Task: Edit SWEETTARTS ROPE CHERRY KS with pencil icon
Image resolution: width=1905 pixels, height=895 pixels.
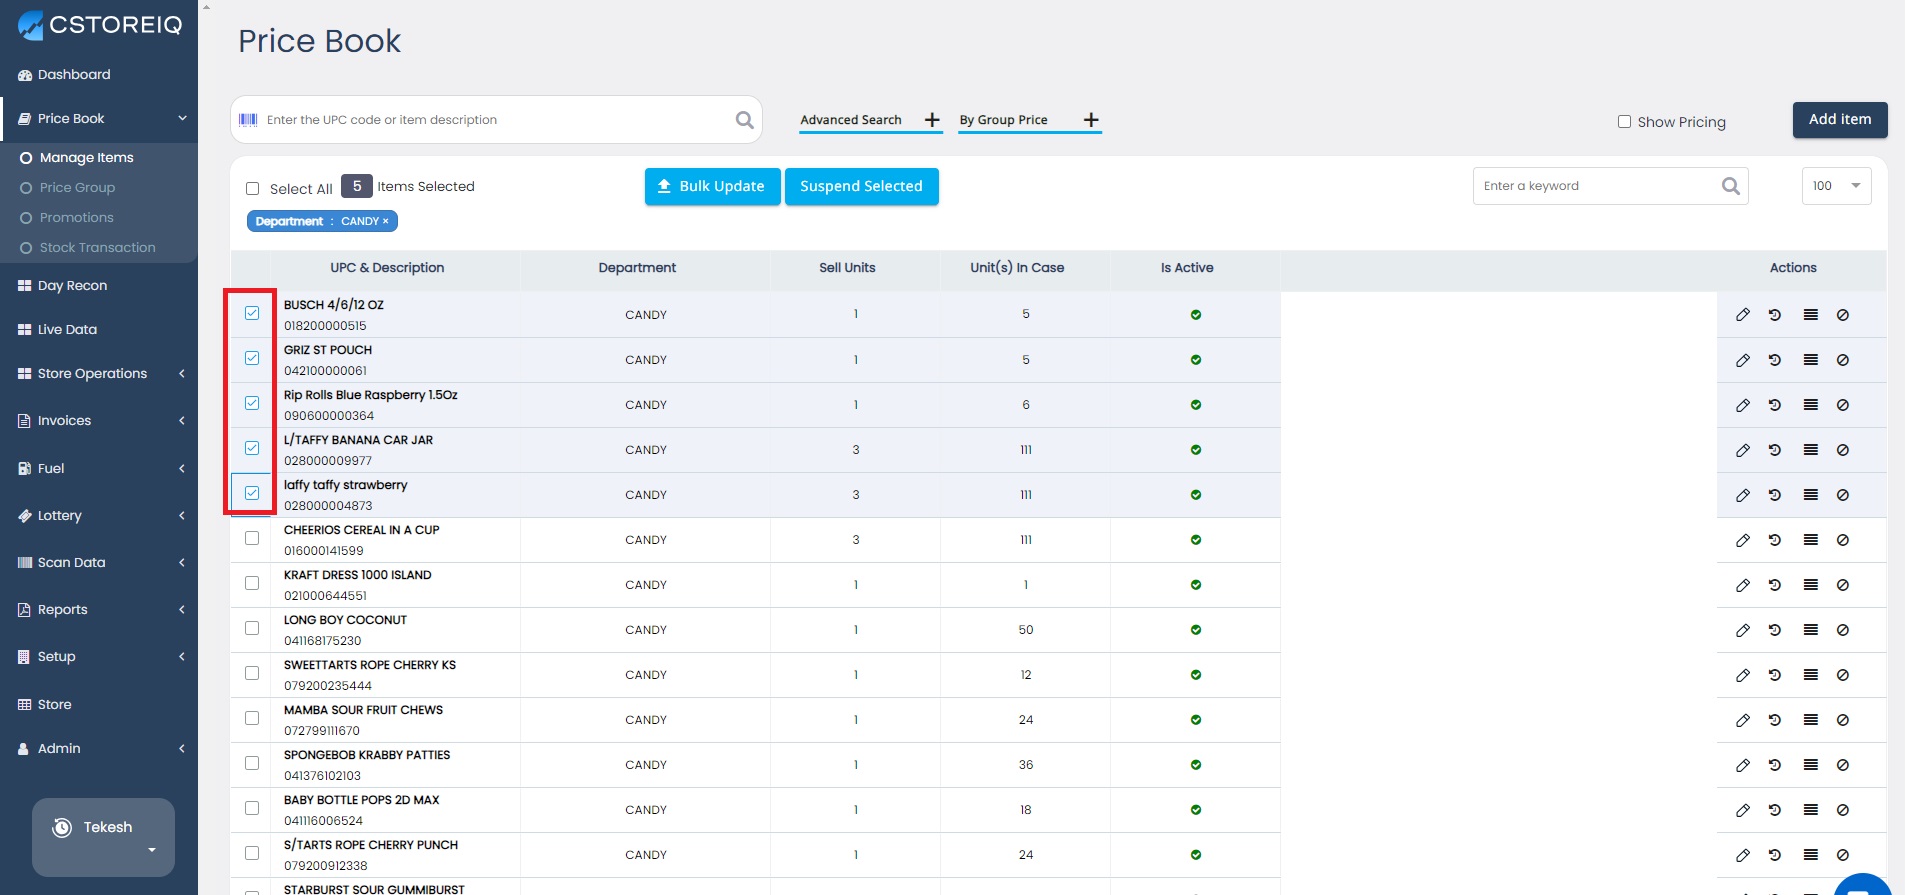Action: pos(1743,675)
